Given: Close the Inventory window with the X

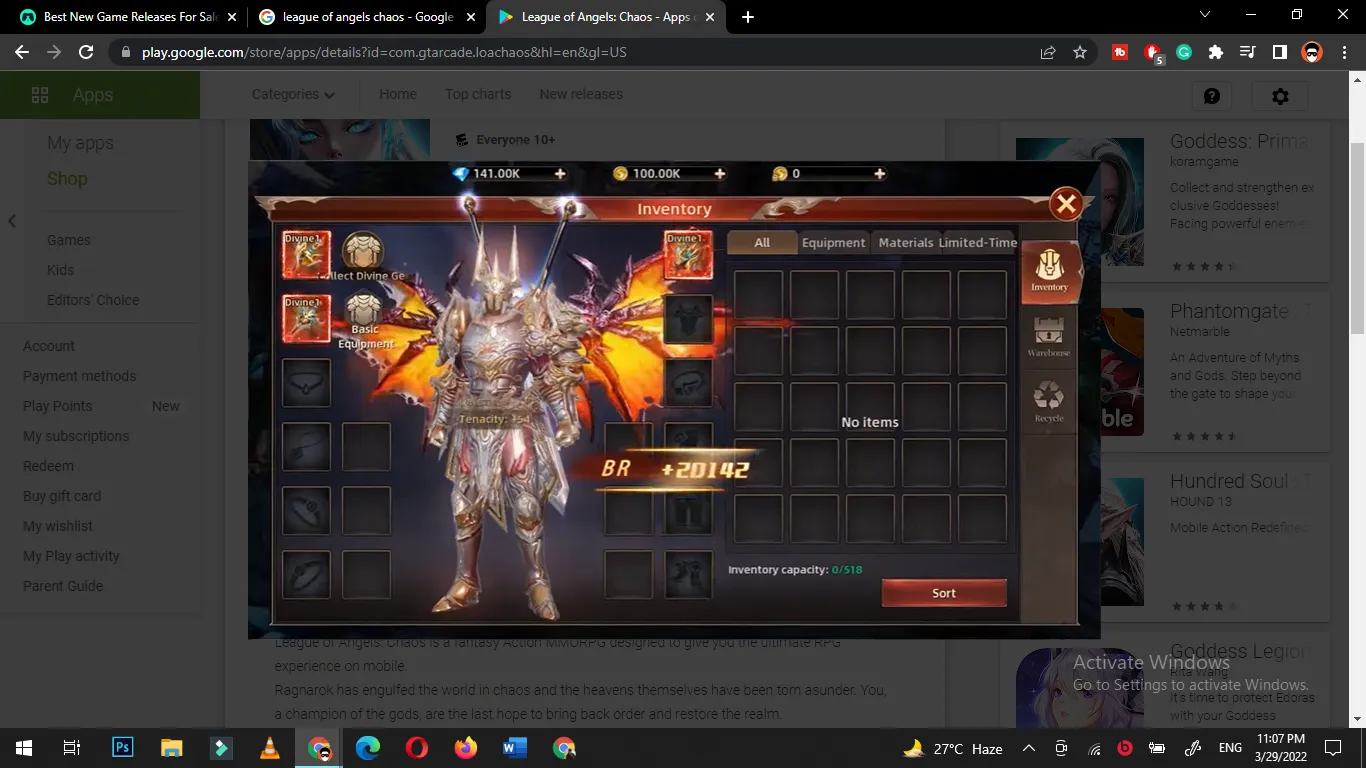Looking at the screenshot, I should coord(1066,204).
